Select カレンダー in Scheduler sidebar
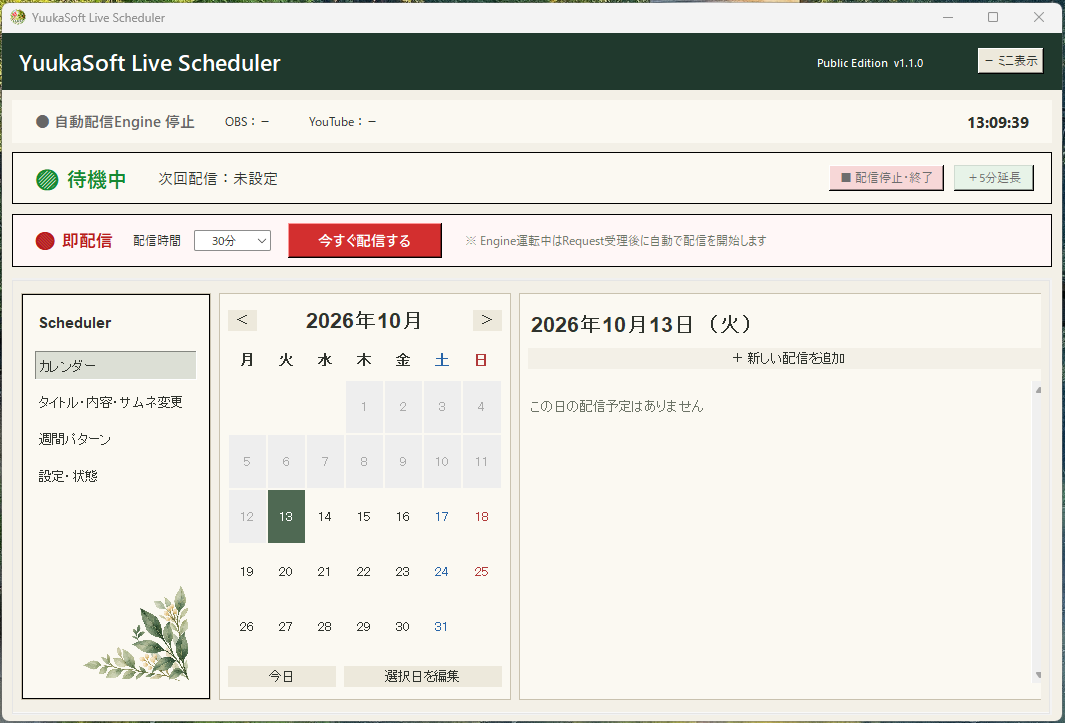Image resolution: width=1065 pixels, height=723 pixels. click(115, 366)
